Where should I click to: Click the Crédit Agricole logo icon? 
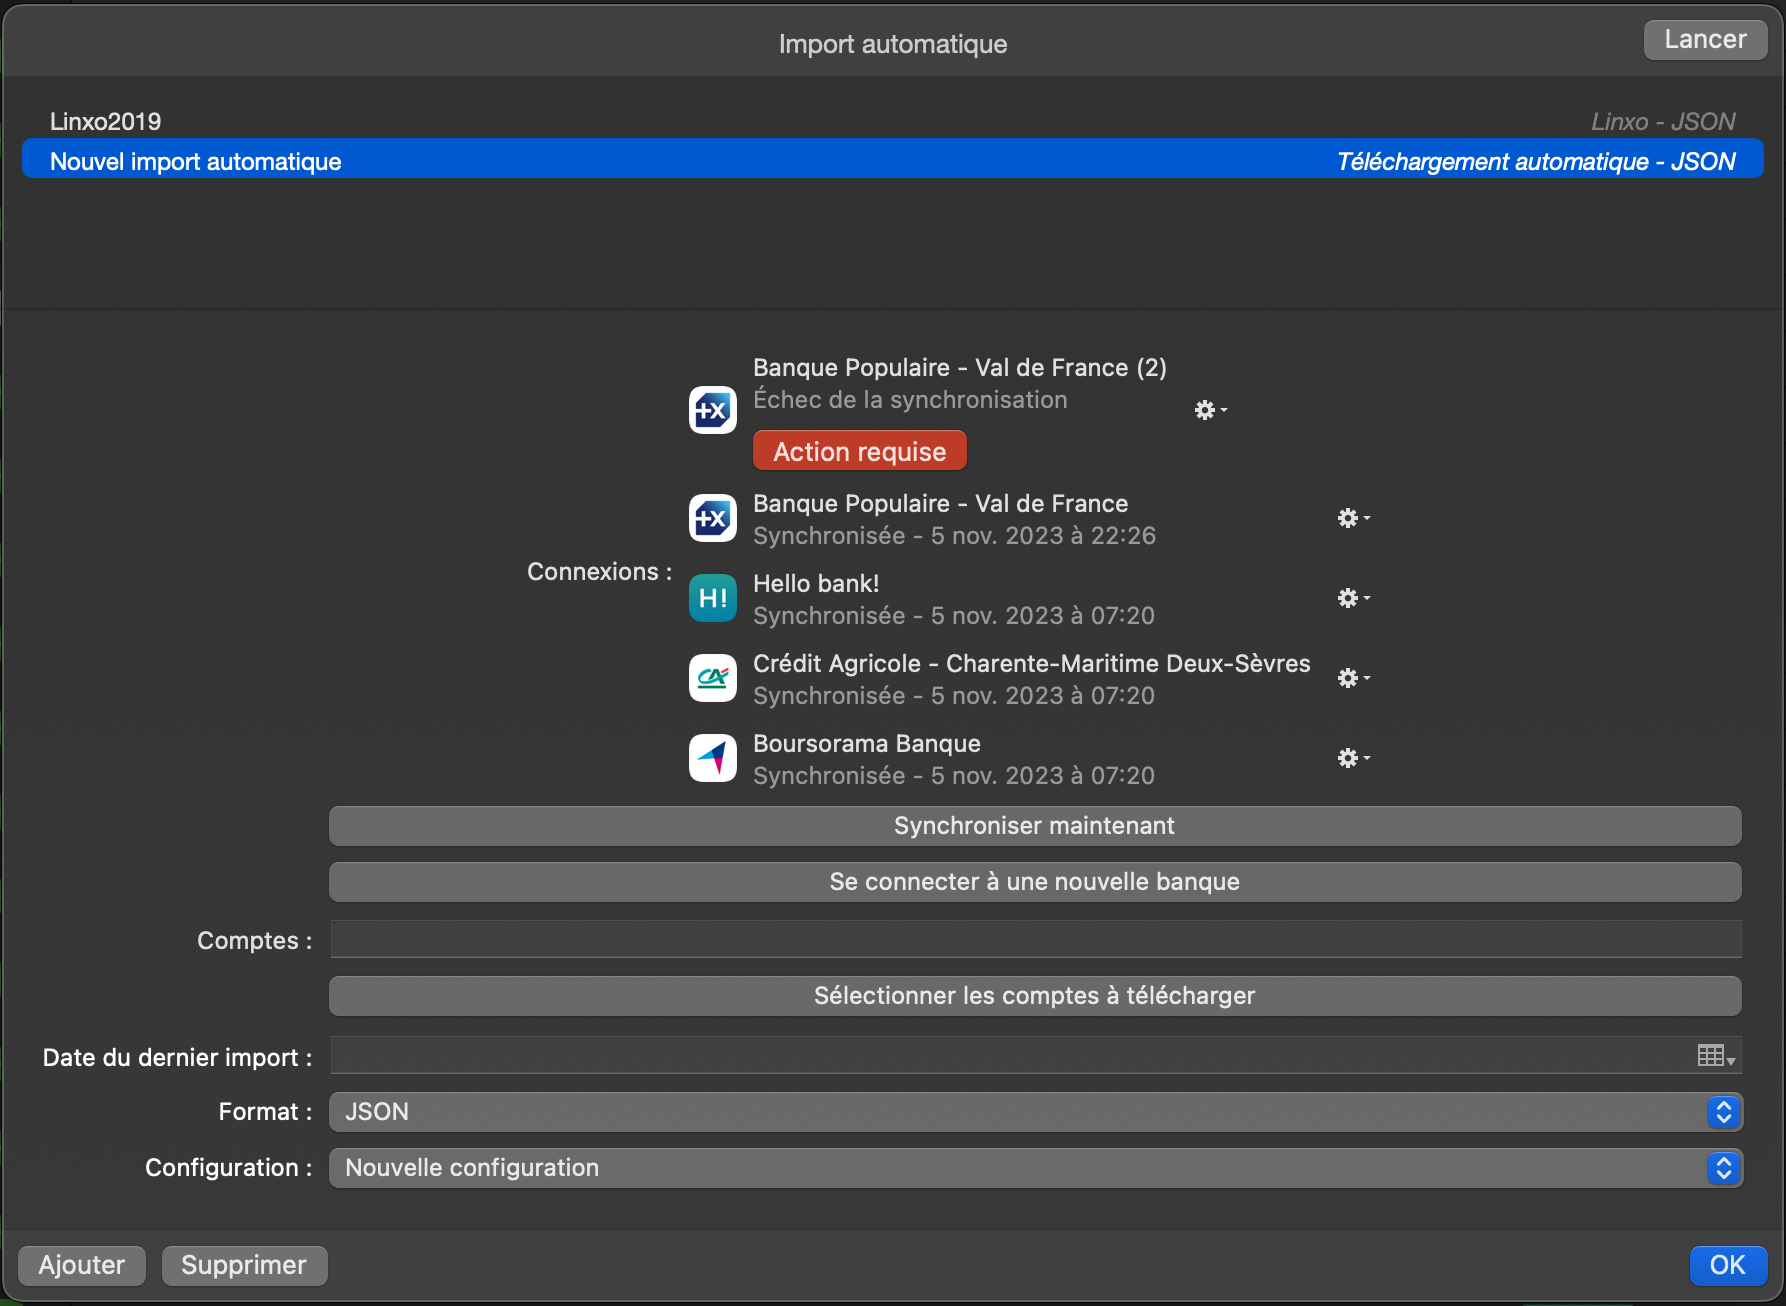pos(712,678)
